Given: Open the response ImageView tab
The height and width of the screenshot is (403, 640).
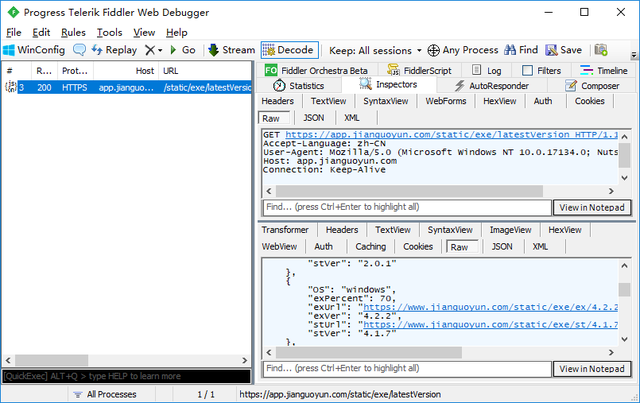Looking at the screenshot, I should tap(510, 230).
